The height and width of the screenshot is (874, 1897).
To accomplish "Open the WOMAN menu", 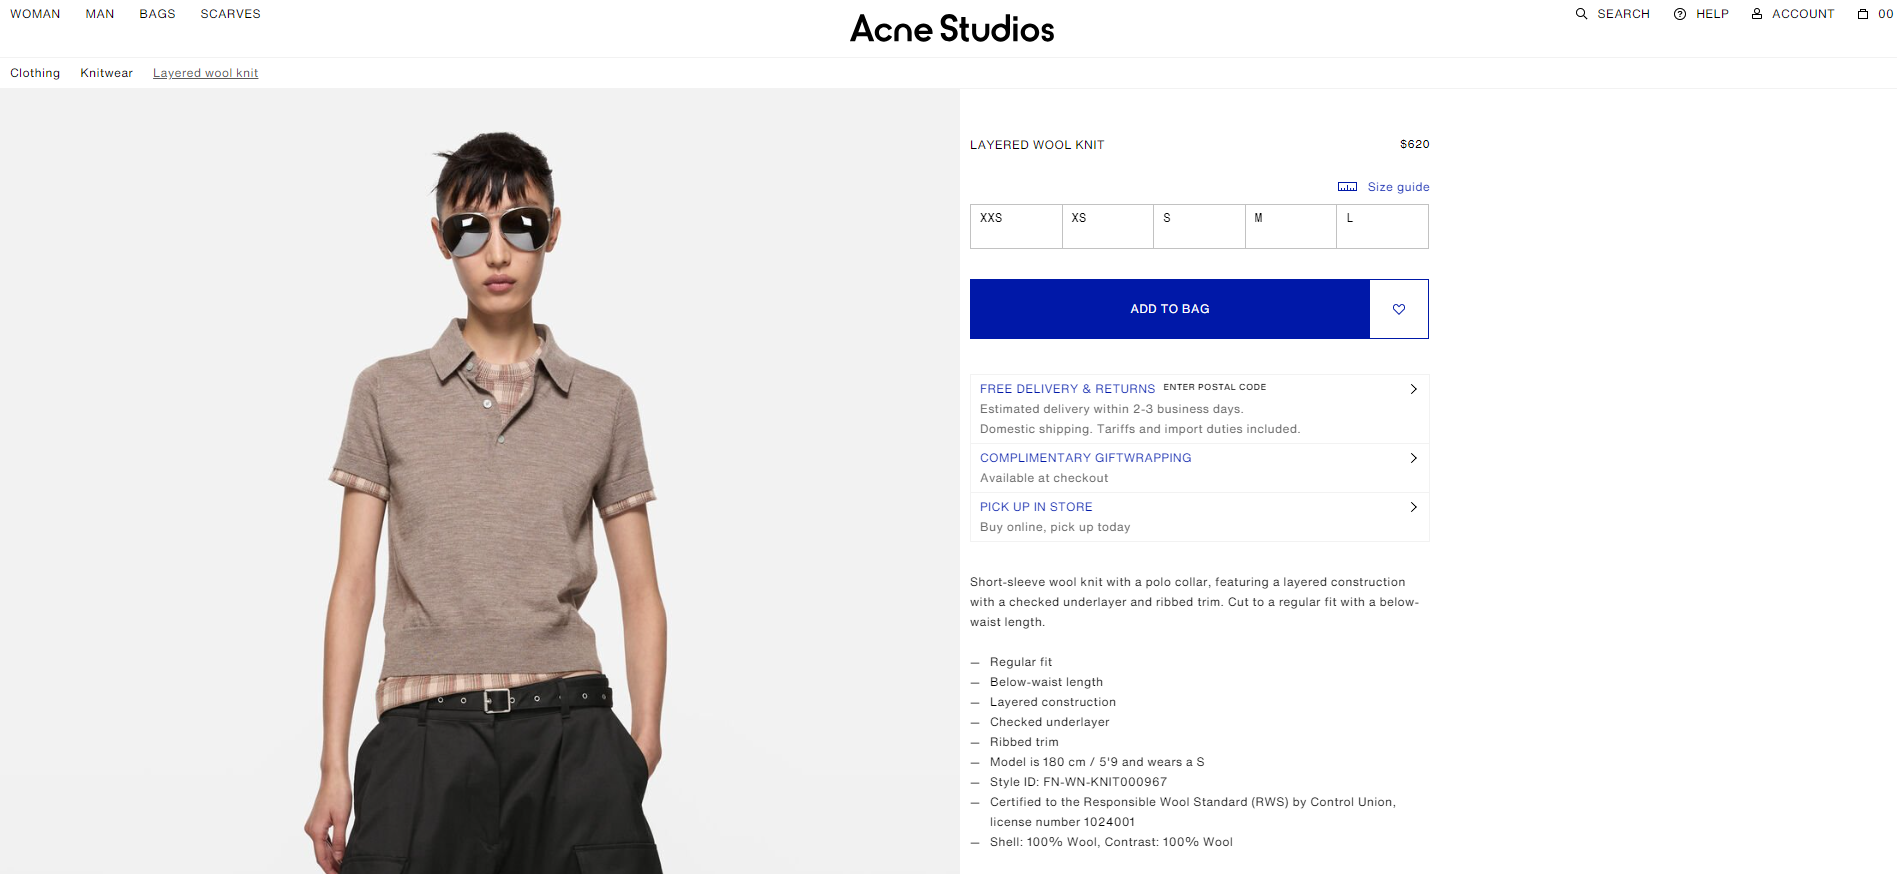I will pos(35,14).
